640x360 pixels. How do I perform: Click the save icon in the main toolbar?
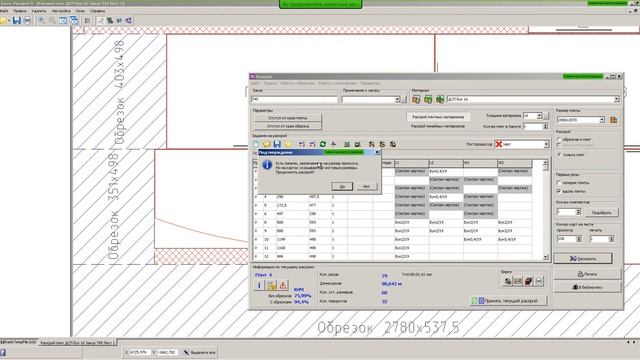pyautogui.click(x=16, y=20)
